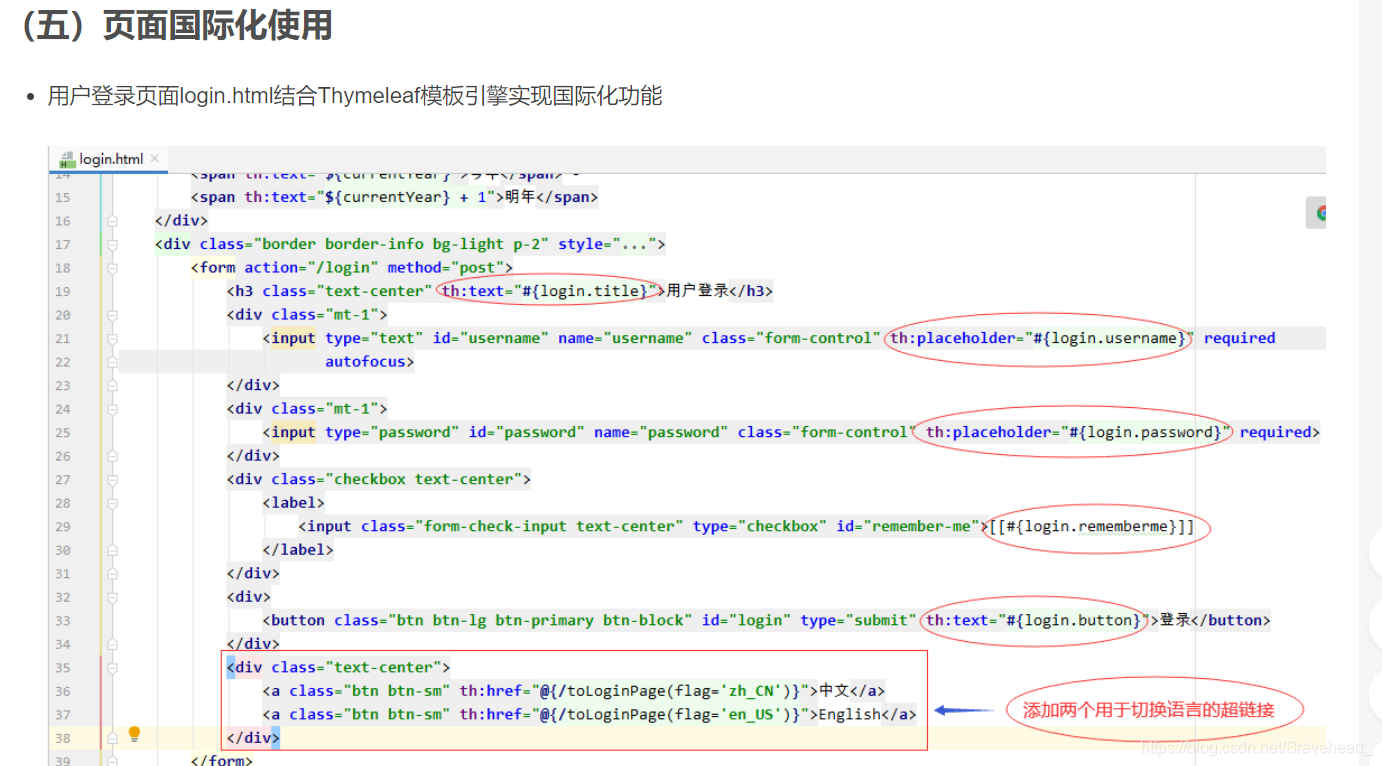This screenshot has width=1382, height=766.
Task: Click the English anchor code on line 37
Action: point(592,714)
